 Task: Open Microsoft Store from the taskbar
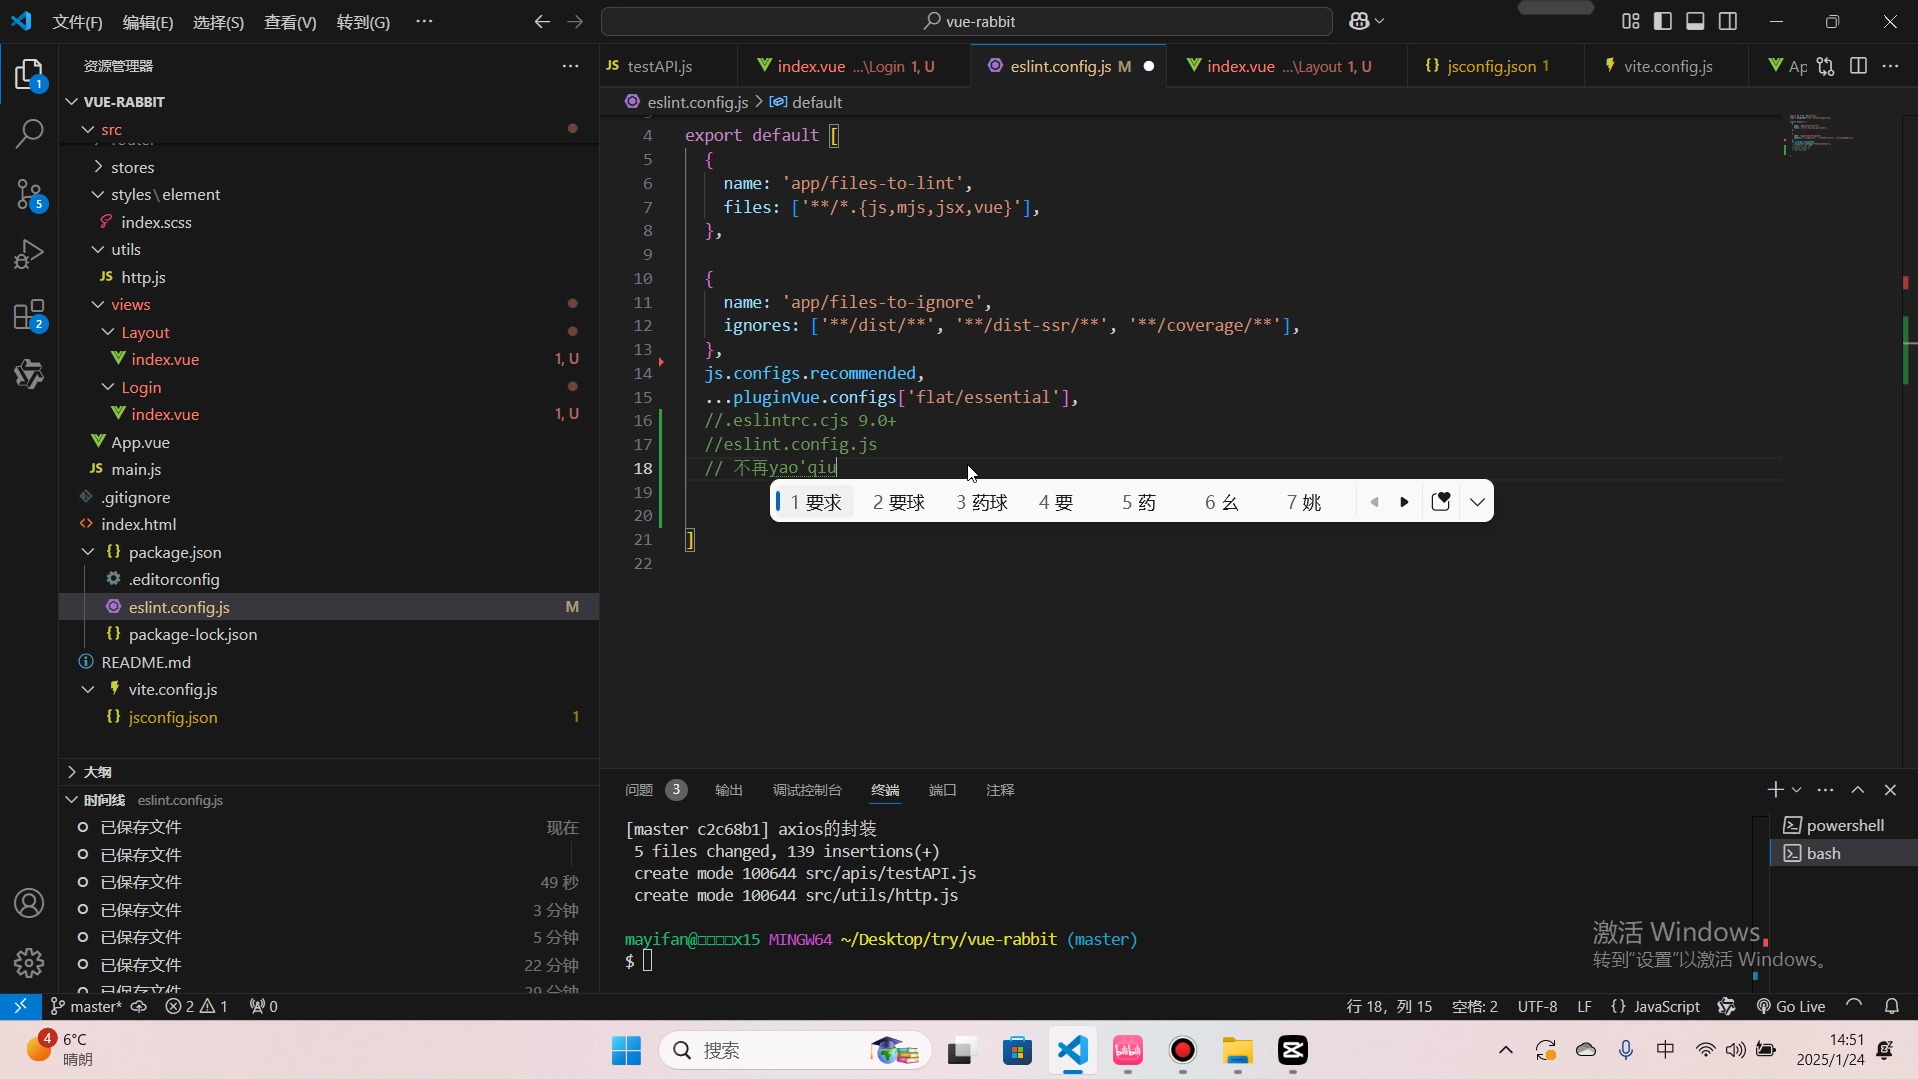click(x=1017, y=1051)
